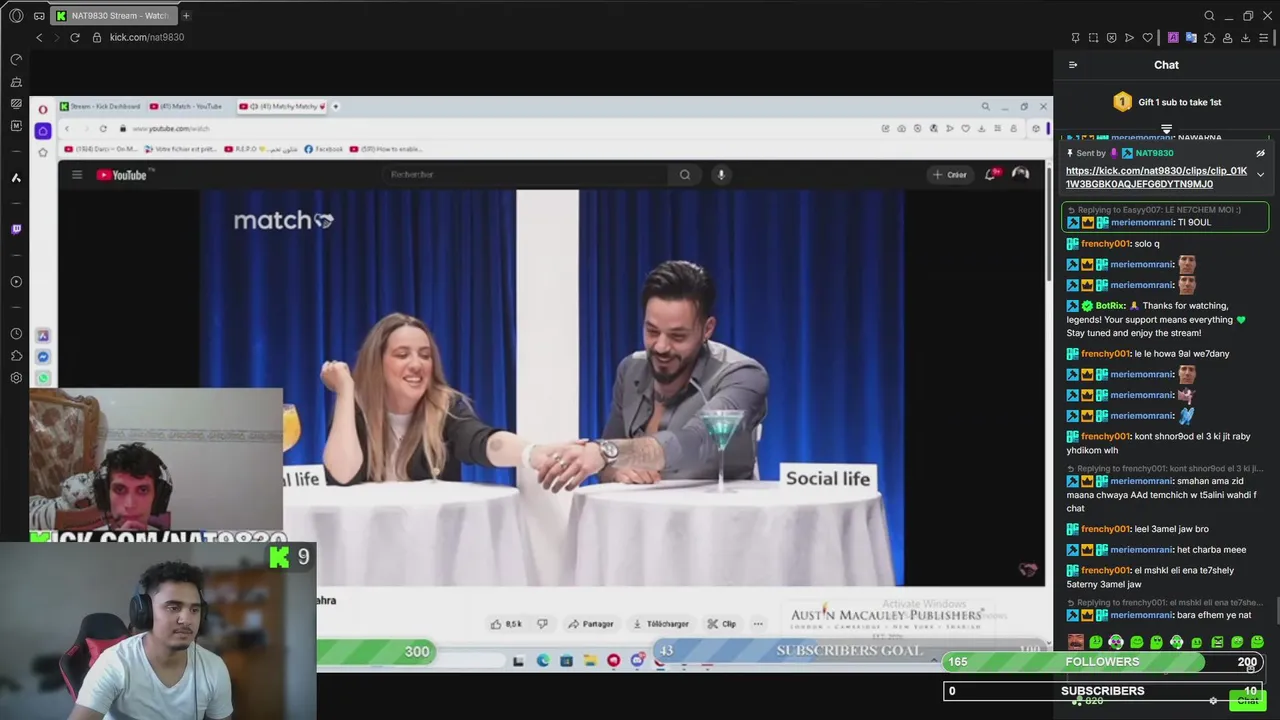The image size is (1280, 720).
Task: Click the green Chat button
Action: coord(1247,701)
